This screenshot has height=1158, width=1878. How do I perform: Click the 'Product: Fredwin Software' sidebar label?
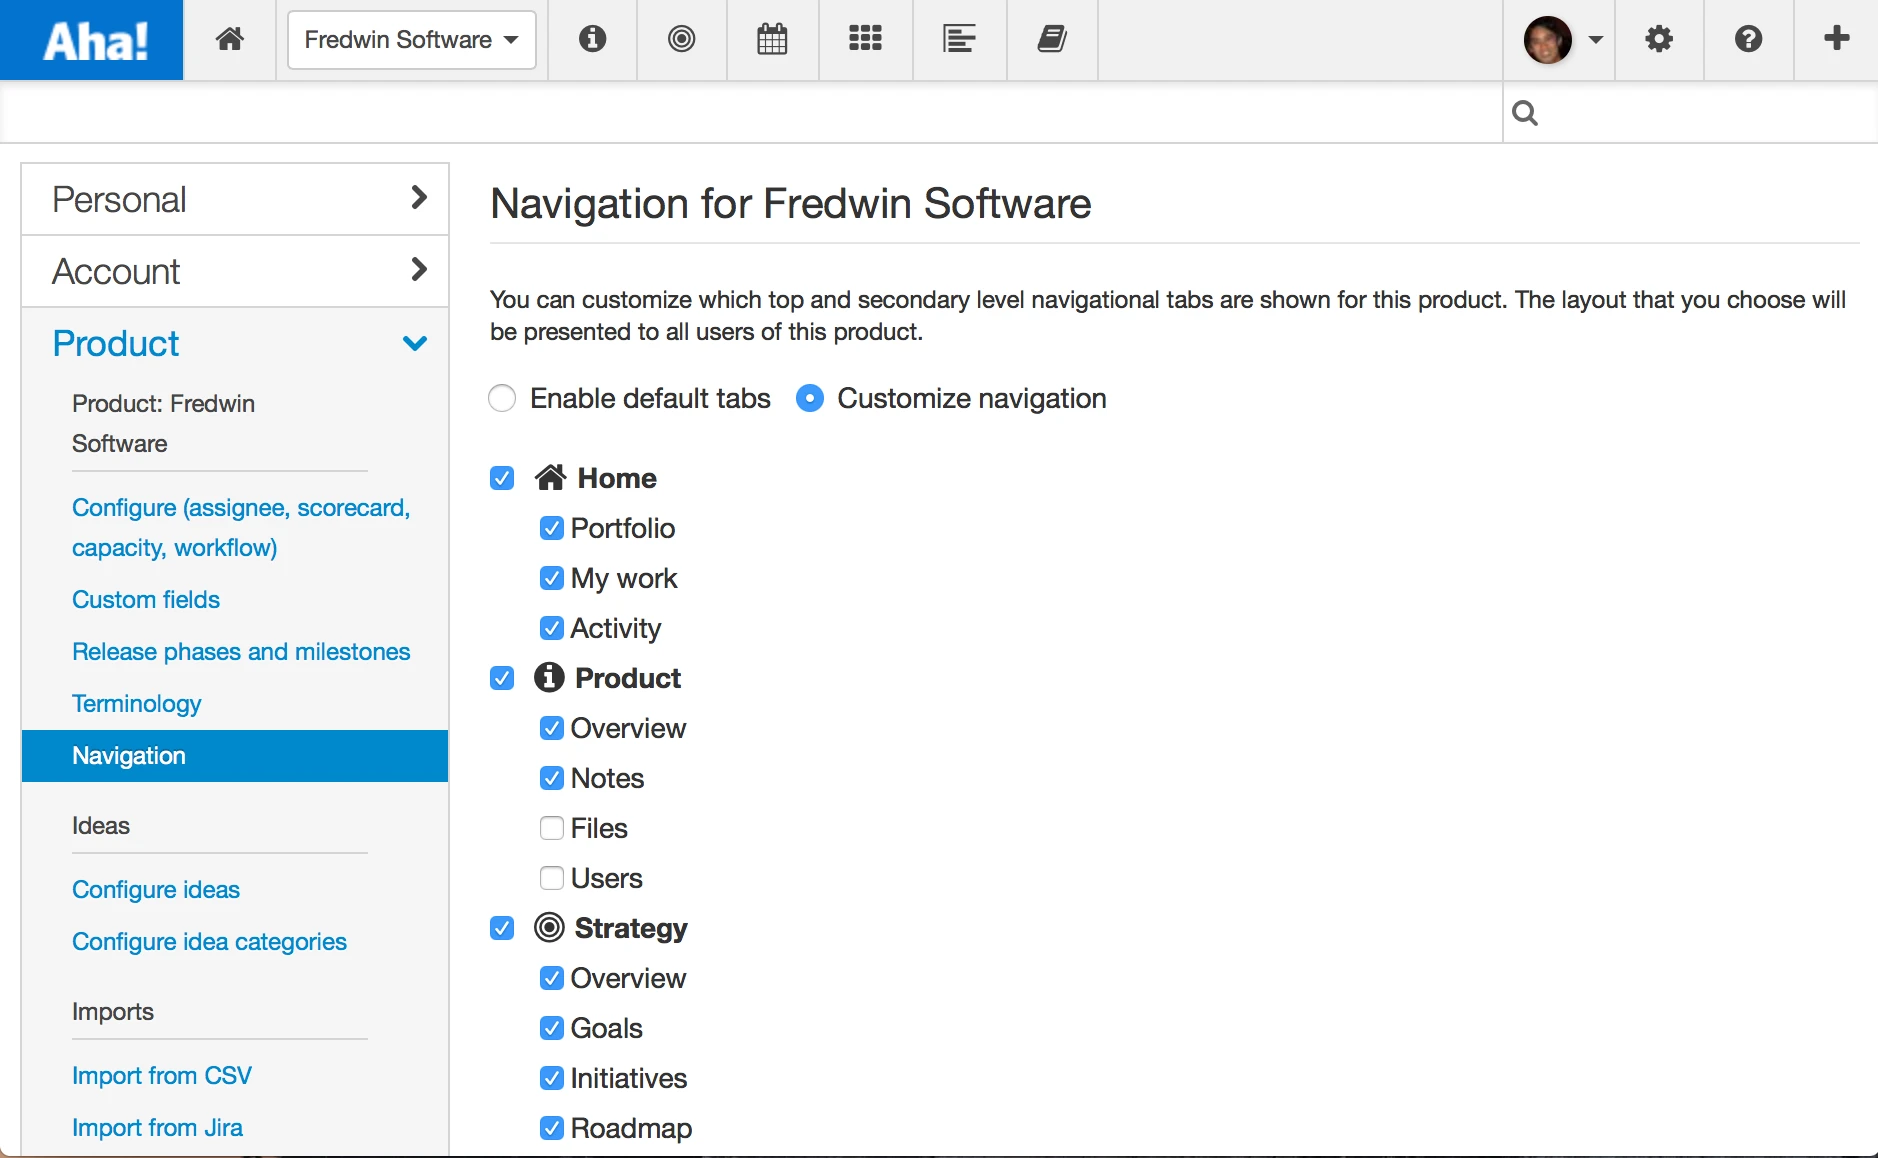[164, 424]
